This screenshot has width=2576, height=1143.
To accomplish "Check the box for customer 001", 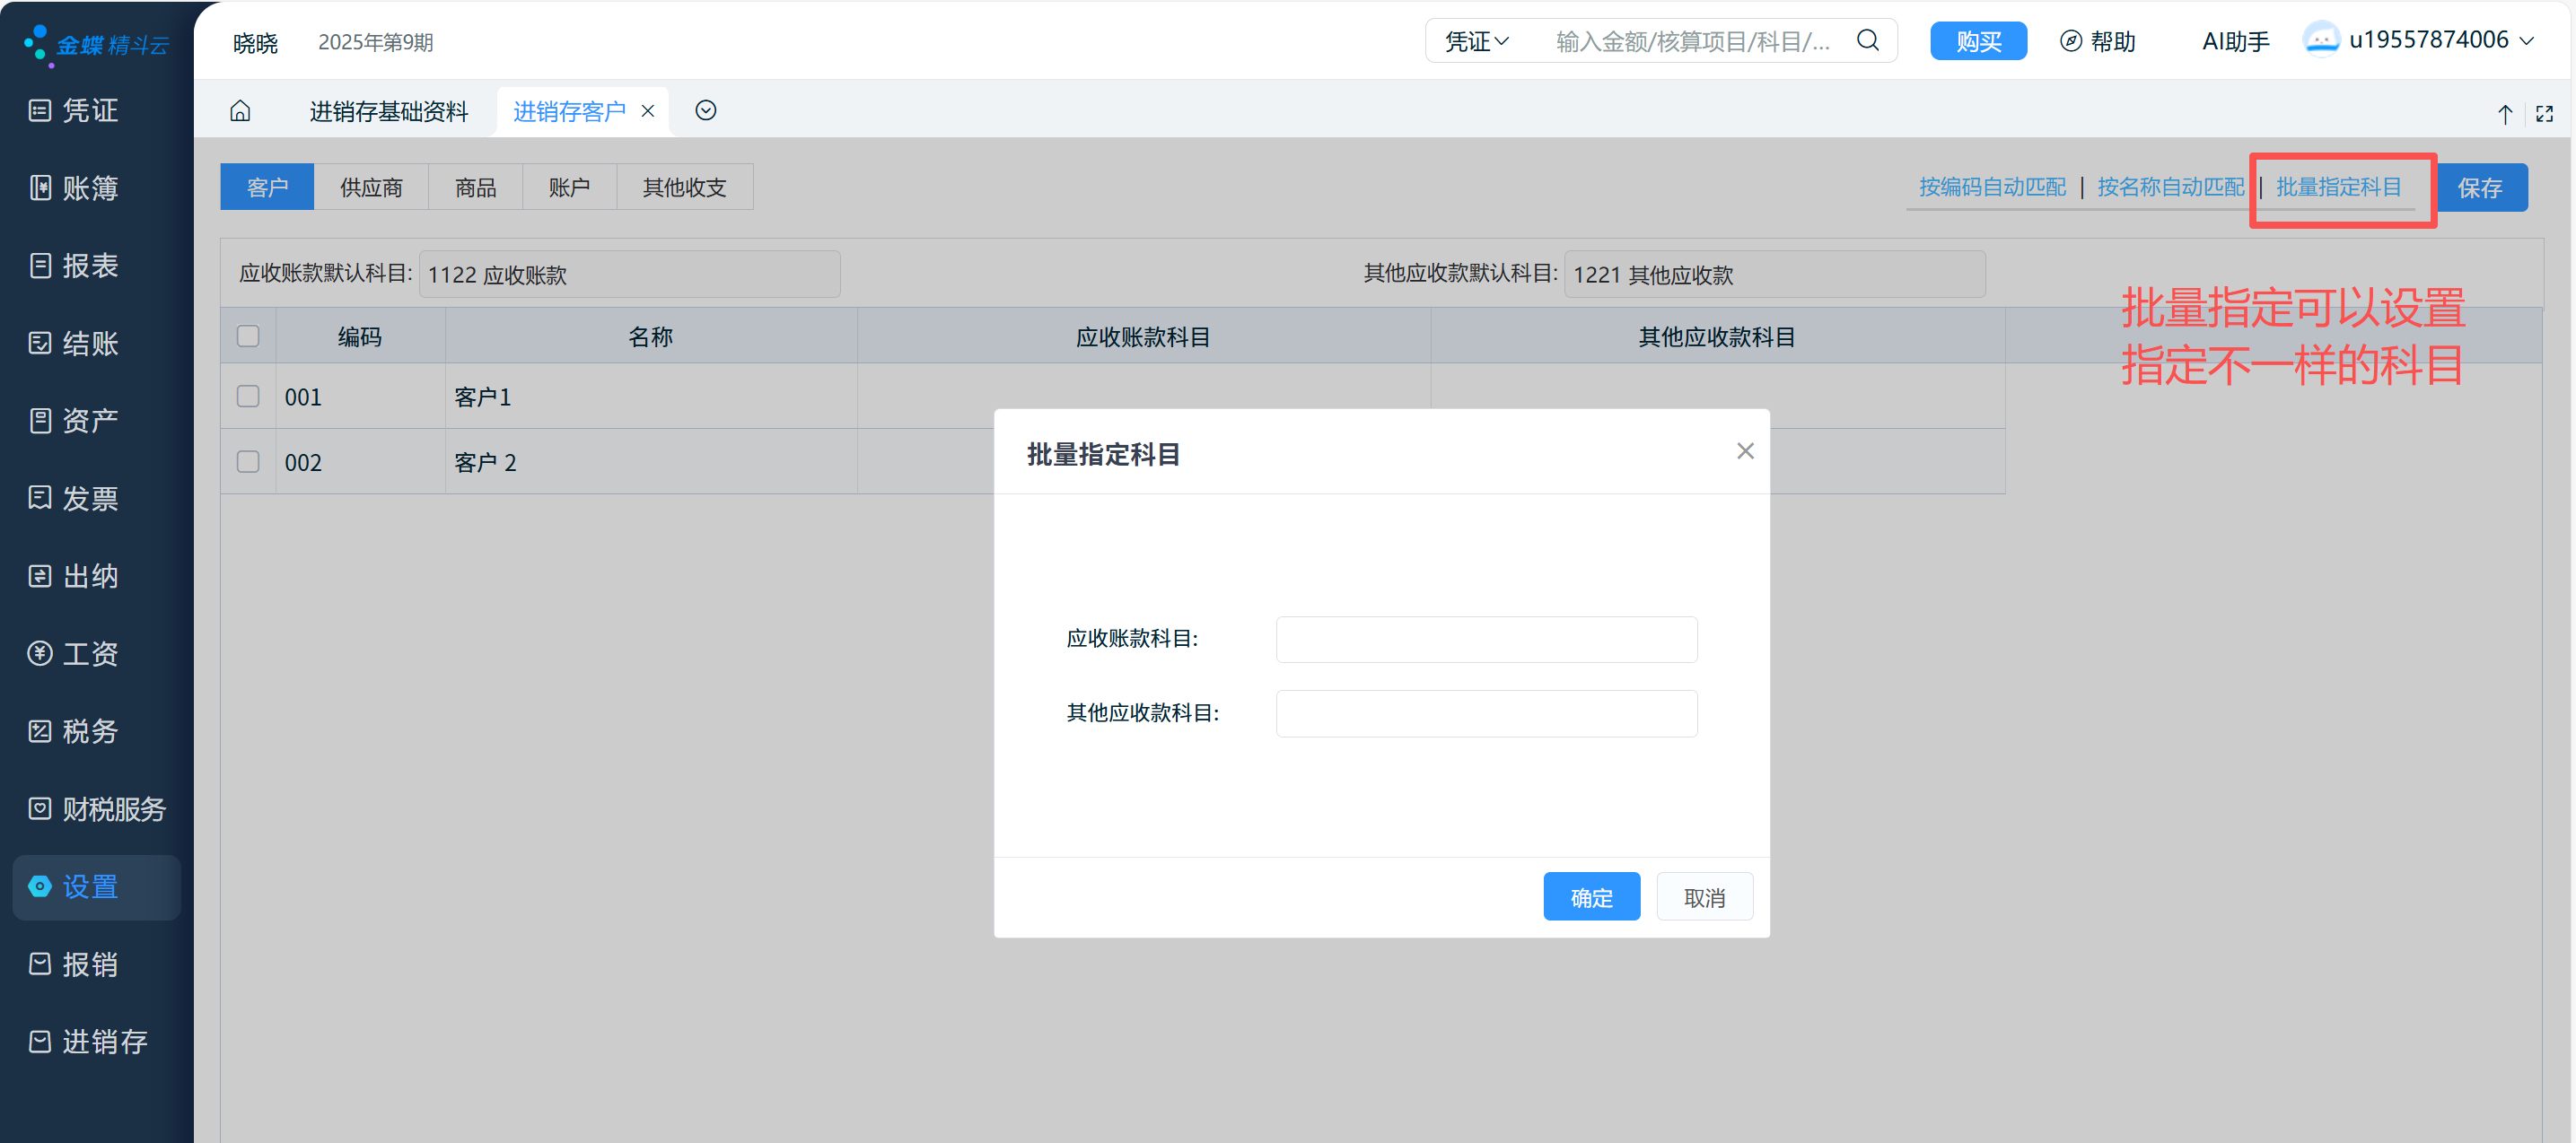I will 248,396.
